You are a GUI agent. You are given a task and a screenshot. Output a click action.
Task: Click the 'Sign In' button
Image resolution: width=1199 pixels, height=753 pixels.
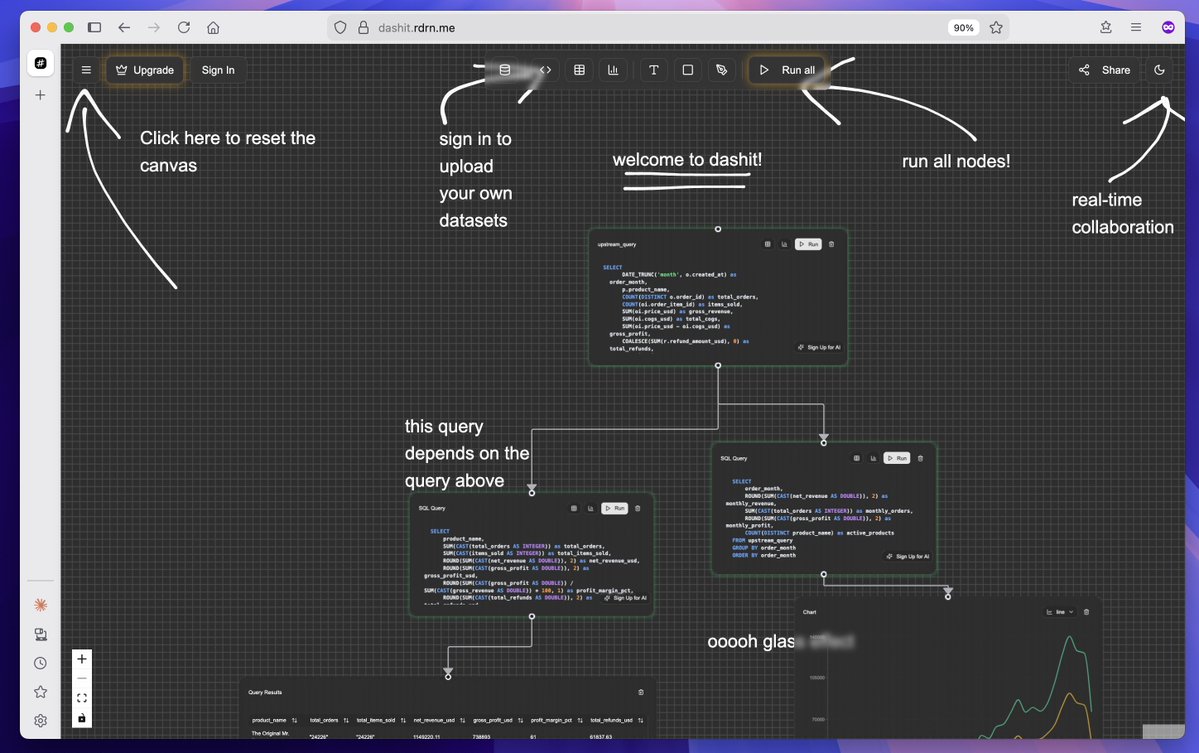point(218,70)
